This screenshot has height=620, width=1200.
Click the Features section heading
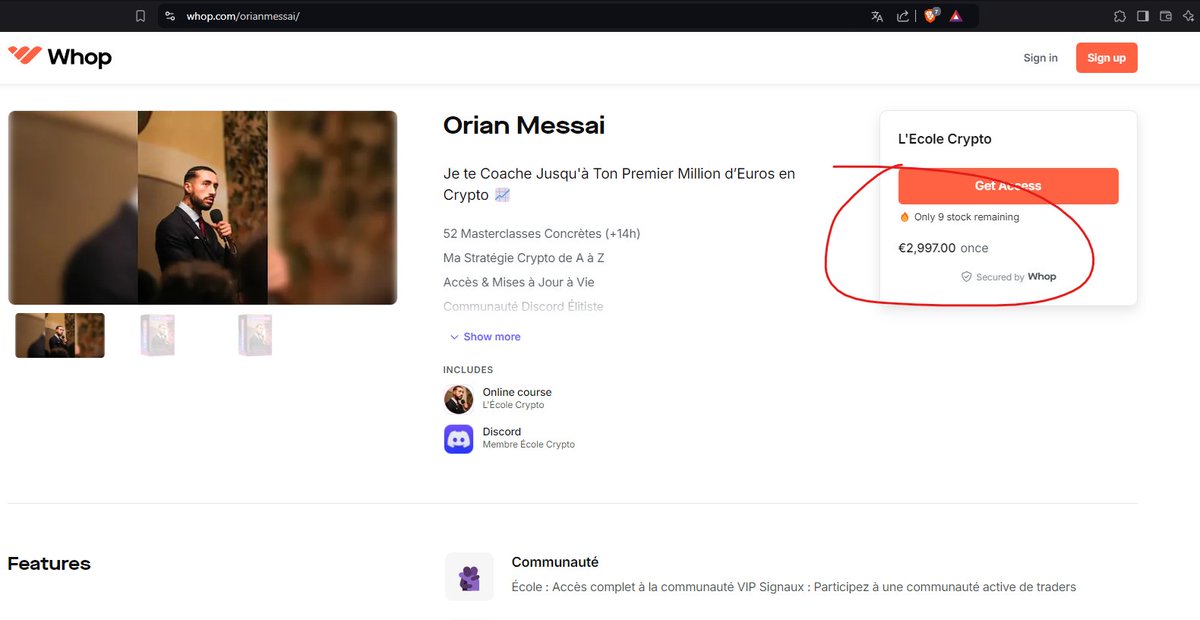(49, 564)
